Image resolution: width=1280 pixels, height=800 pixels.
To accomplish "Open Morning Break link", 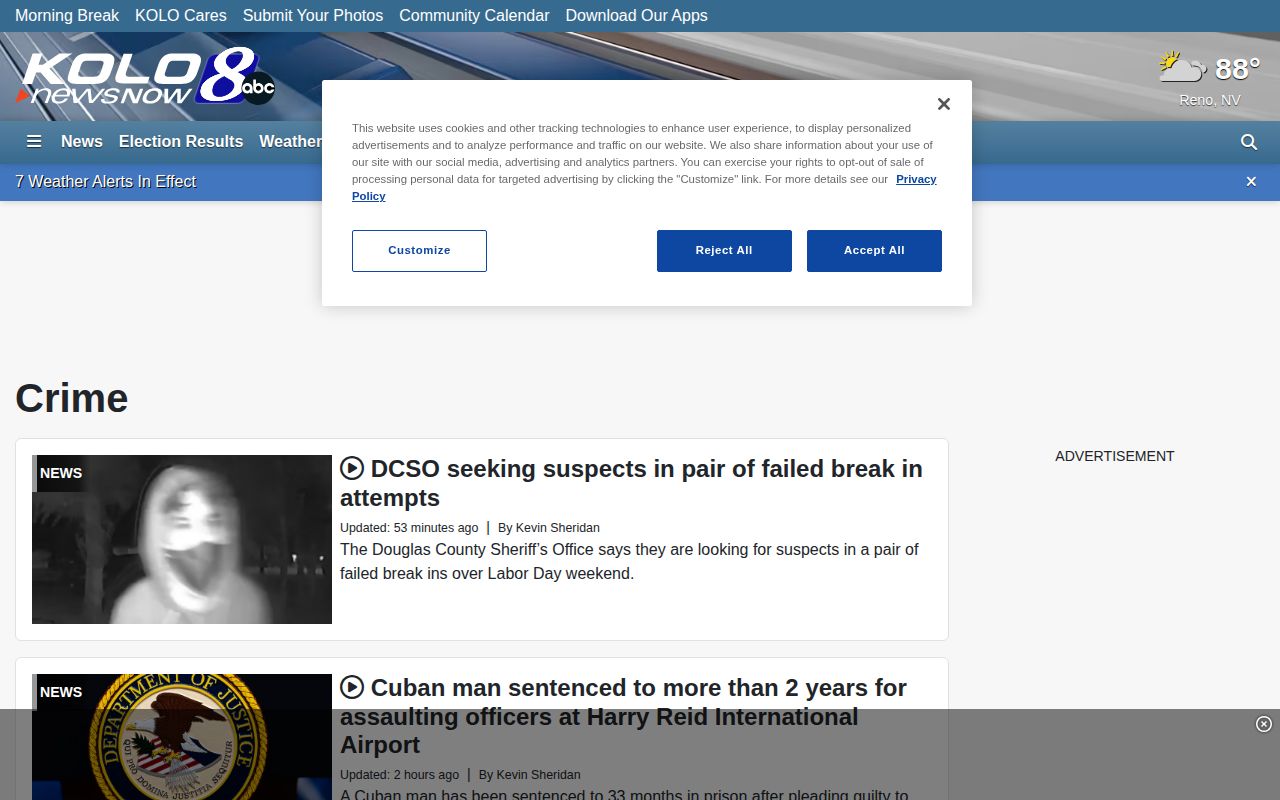I will click(67, 15).
